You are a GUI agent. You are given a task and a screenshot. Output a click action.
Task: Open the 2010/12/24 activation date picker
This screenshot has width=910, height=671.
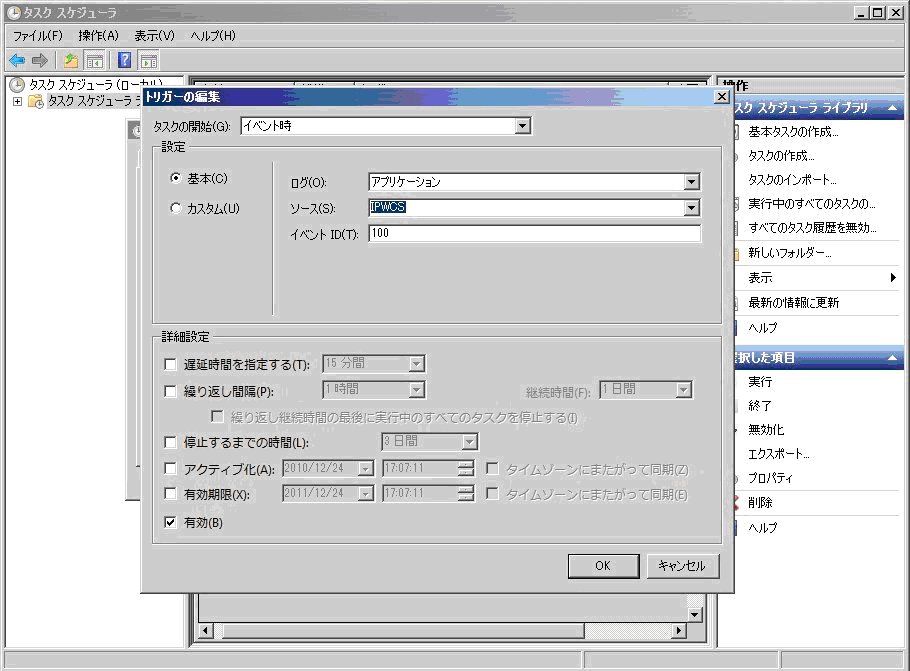(366, 468)
